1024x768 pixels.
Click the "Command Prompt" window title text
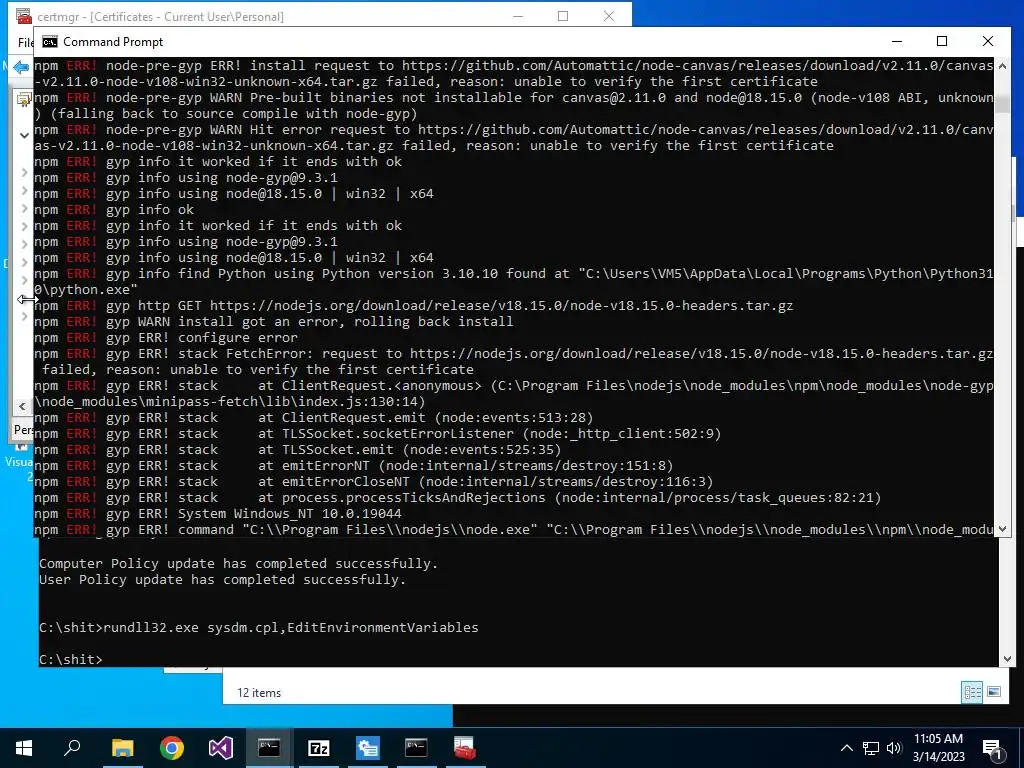pos(113,42)
